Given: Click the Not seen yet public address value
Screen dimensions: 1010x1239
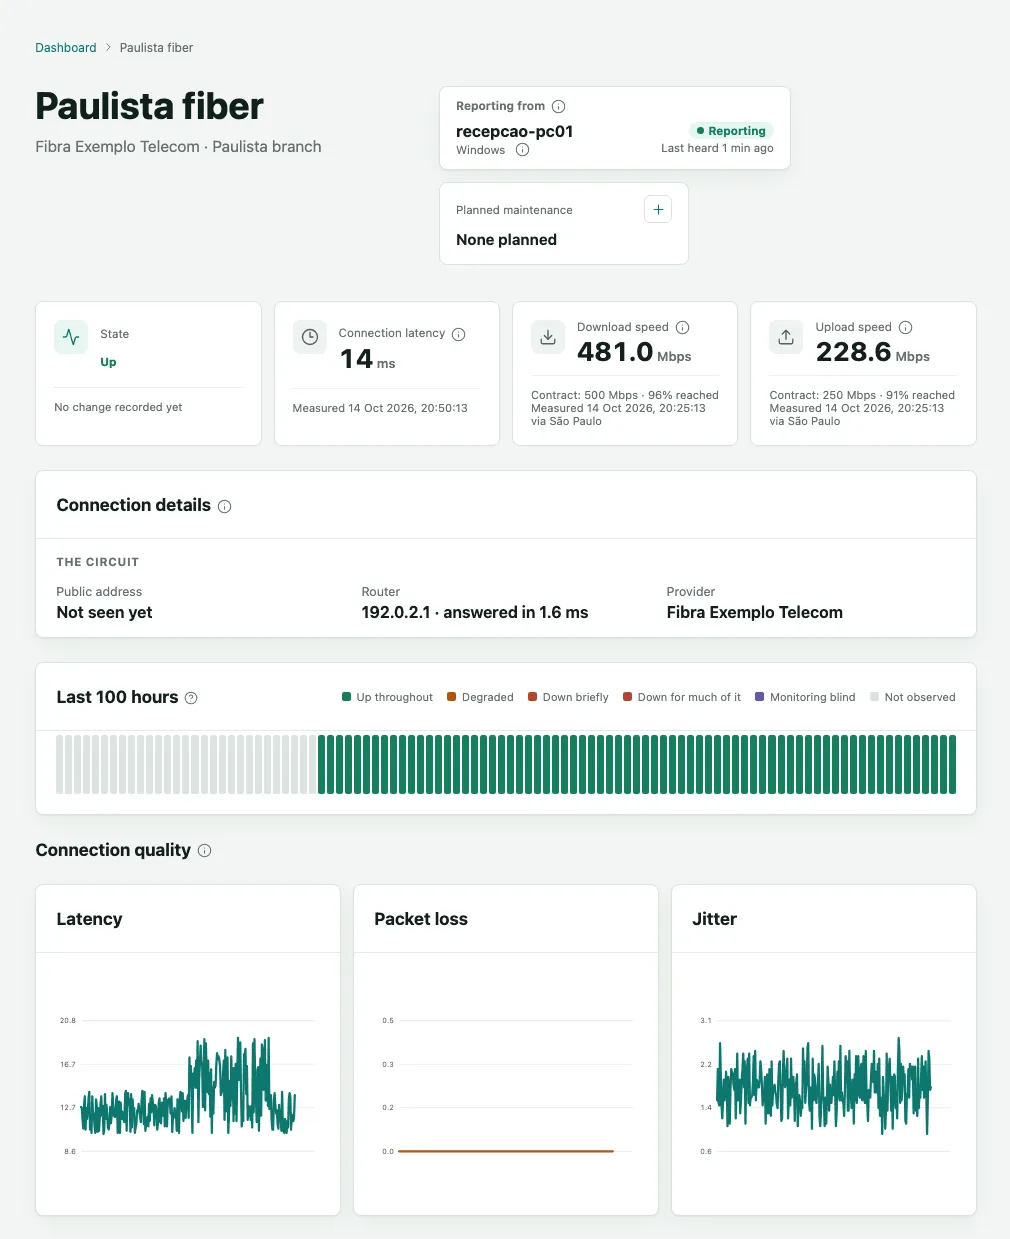Looking at the screenshot, I should pyautogui.click(x=104, y=612).
